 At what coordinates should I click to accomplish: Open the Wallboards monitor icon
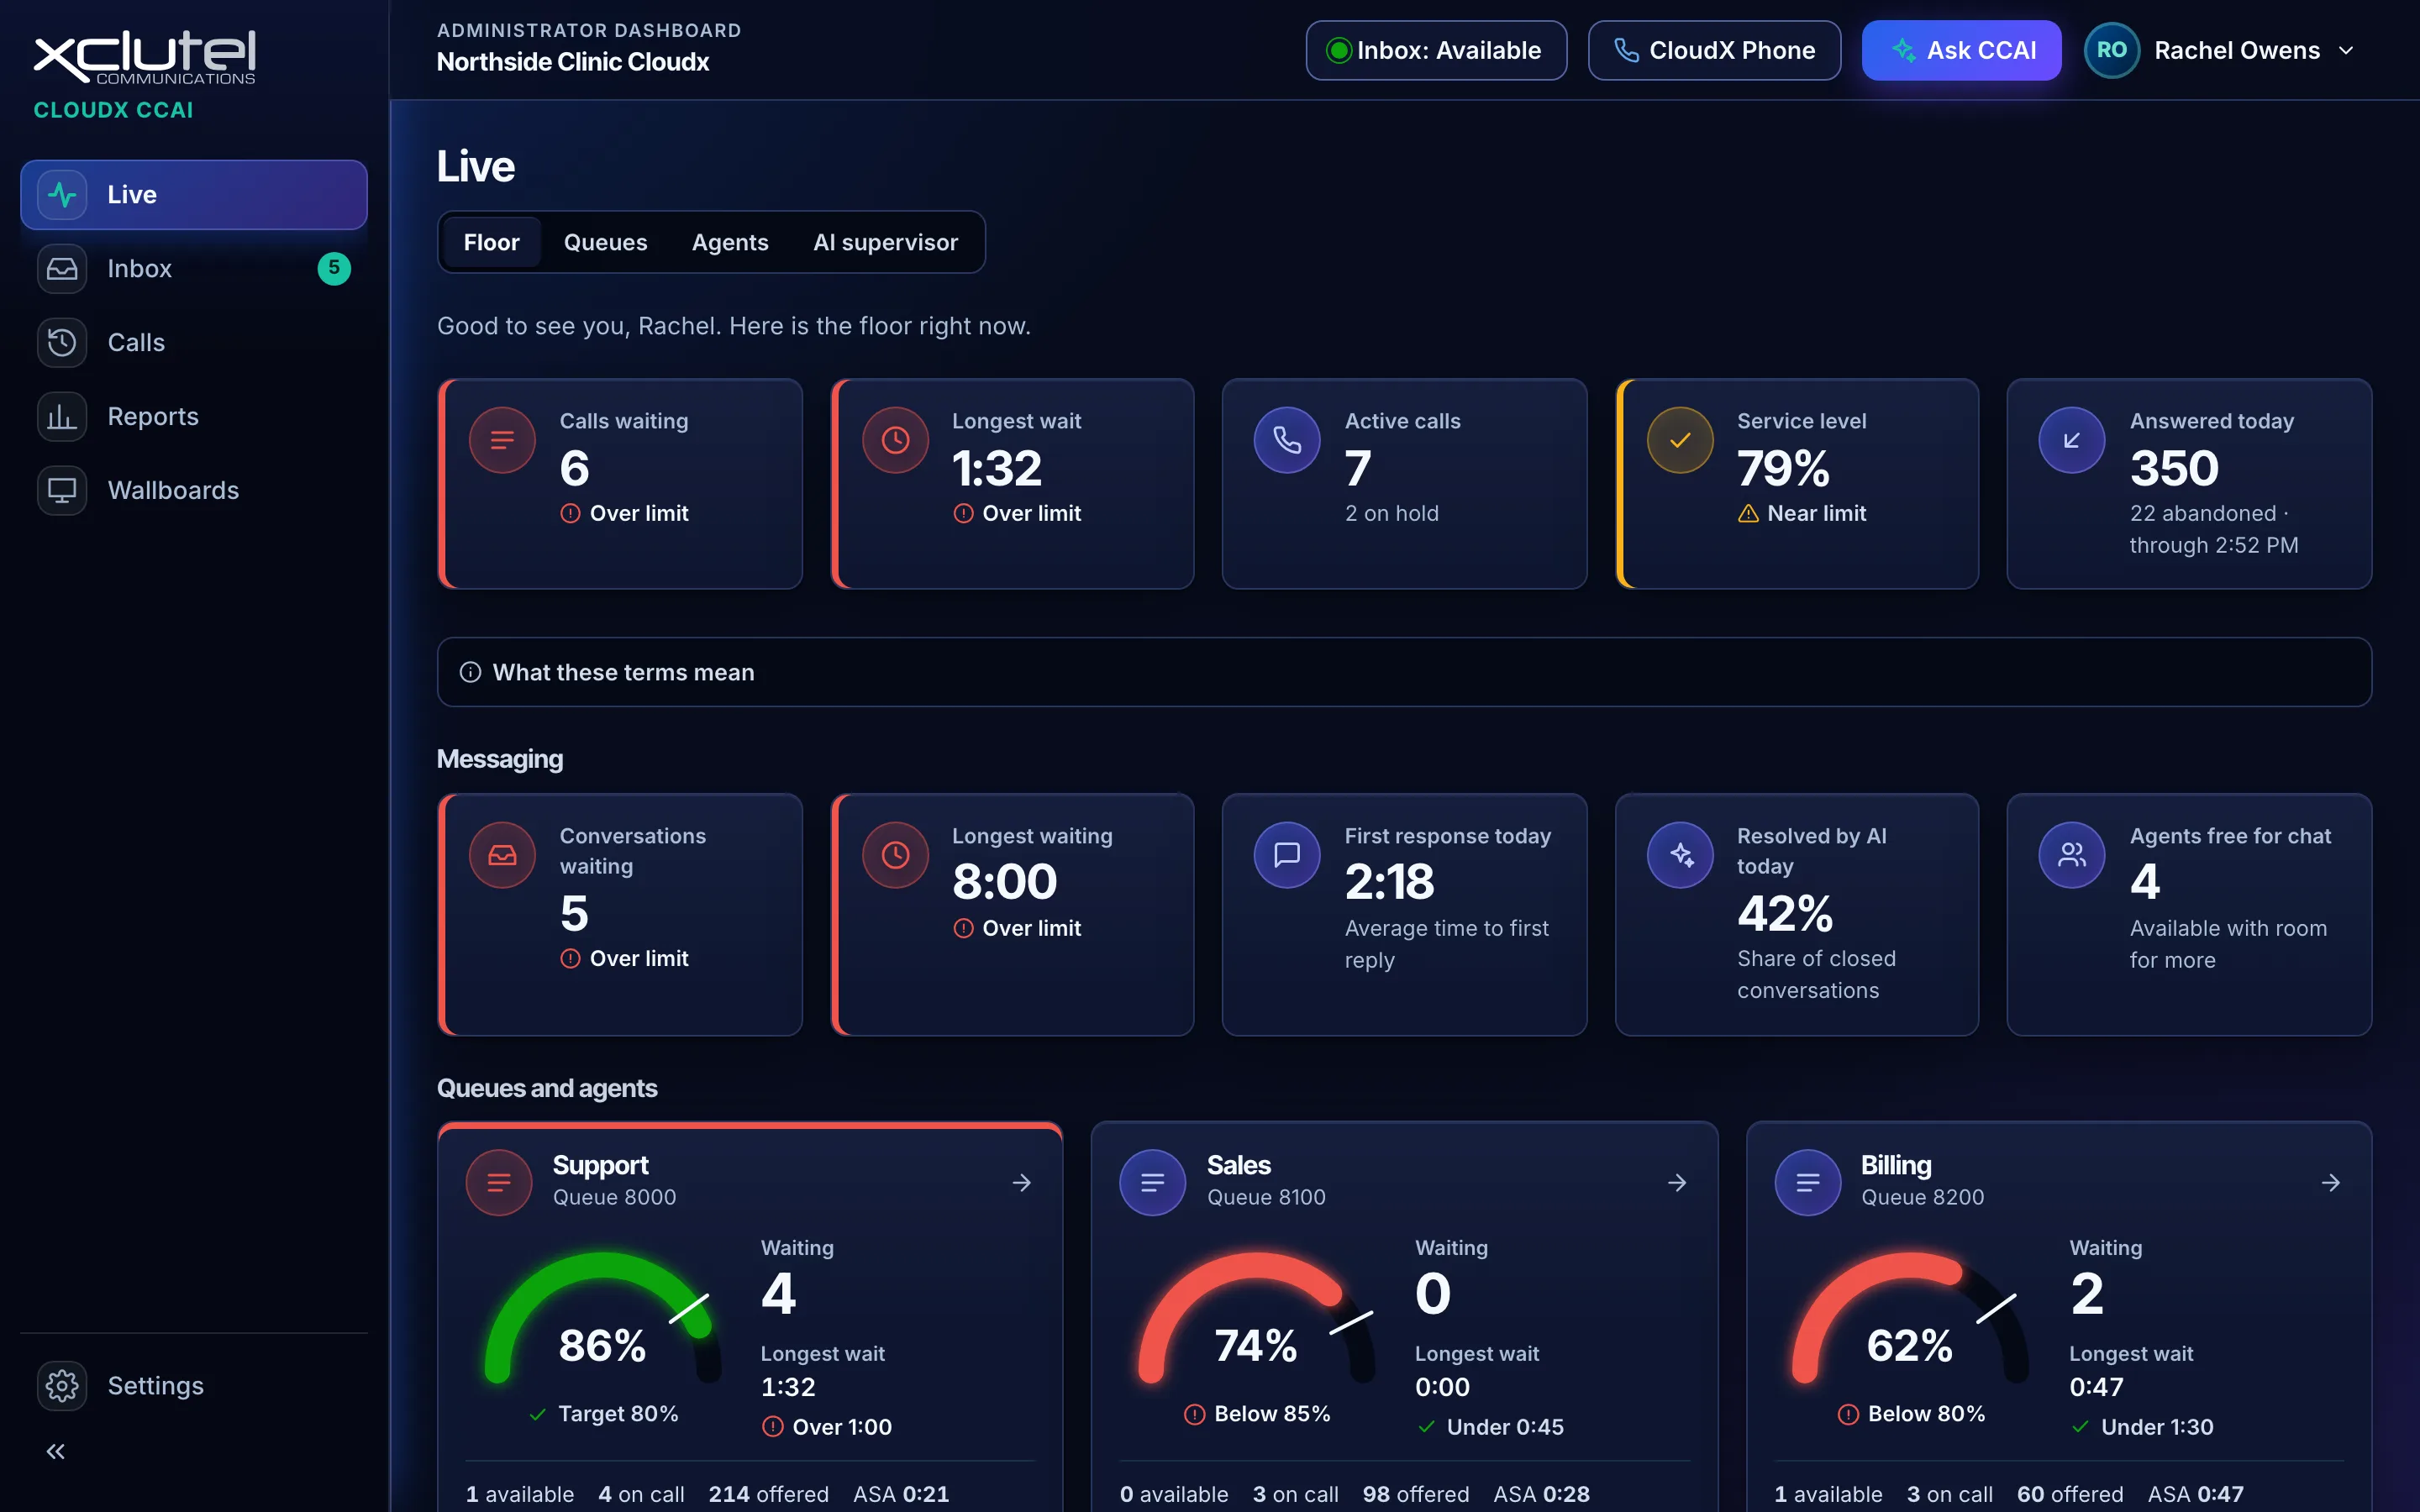tap(62, 490)
